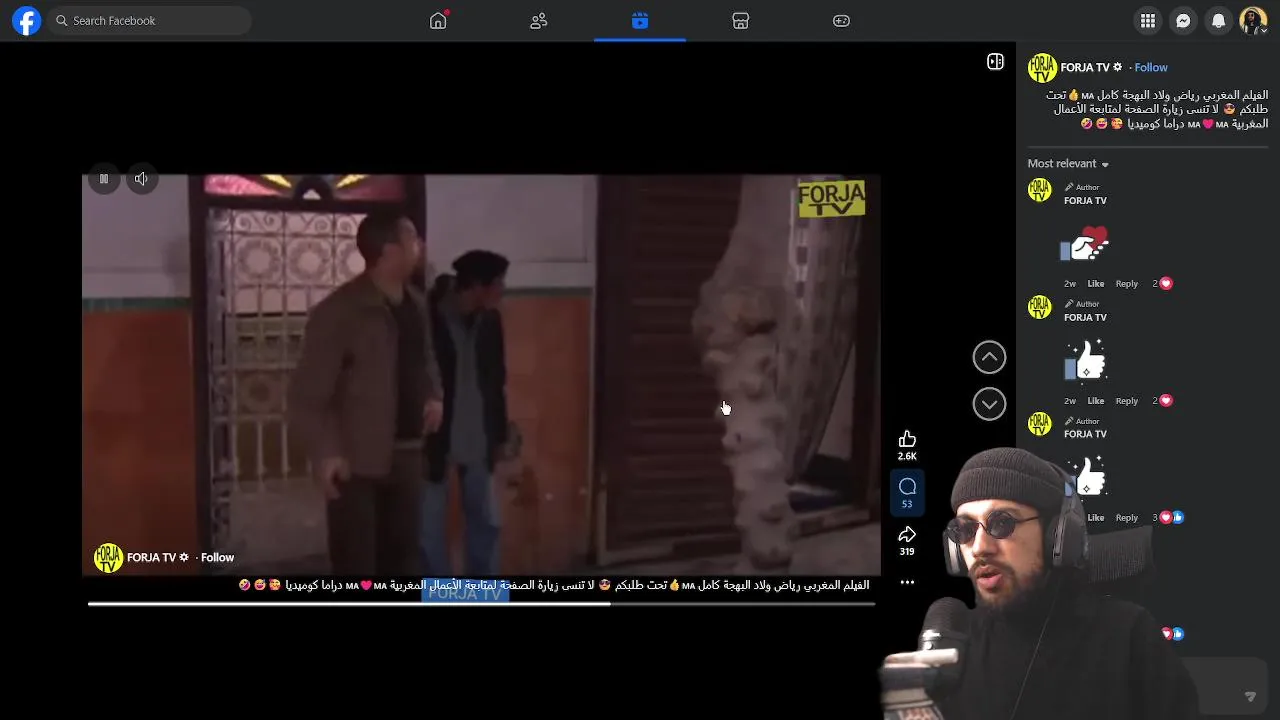This screenshot has height=720, width=1280.
Task: Click the Arabic video caption below reel
Action: [554, 585]
